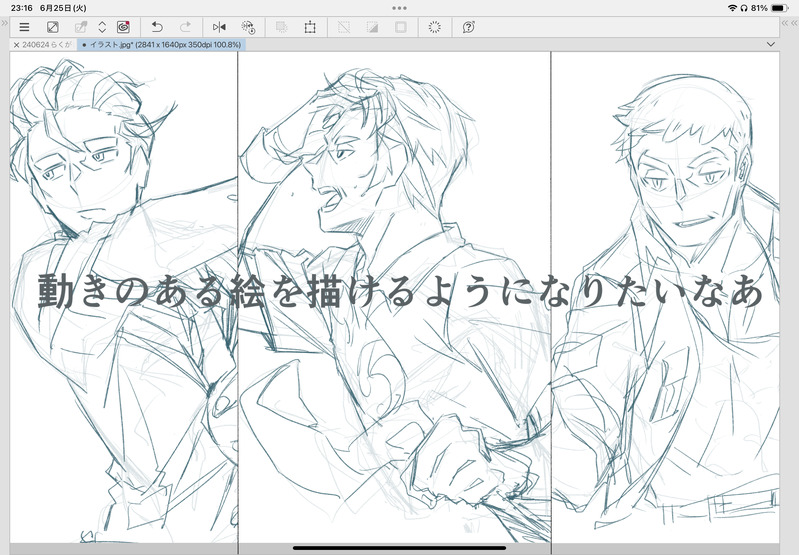Image resolution: width=799 pixels, height=555 pixels.
Task: Tap the iPad home indicator bar
Action: tap(400, 548)
